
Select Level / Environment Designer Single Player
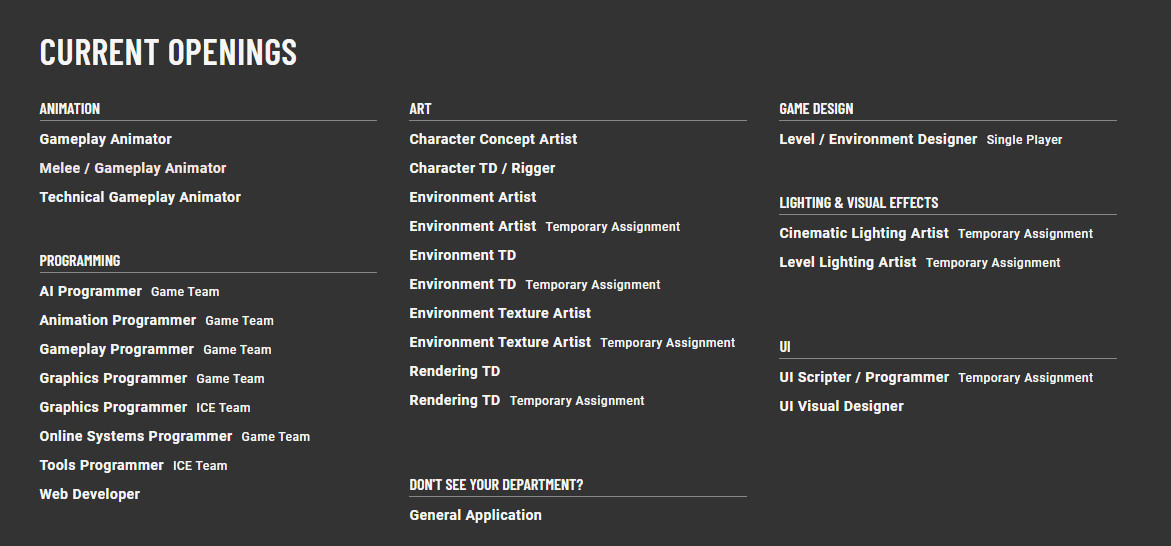921,140
